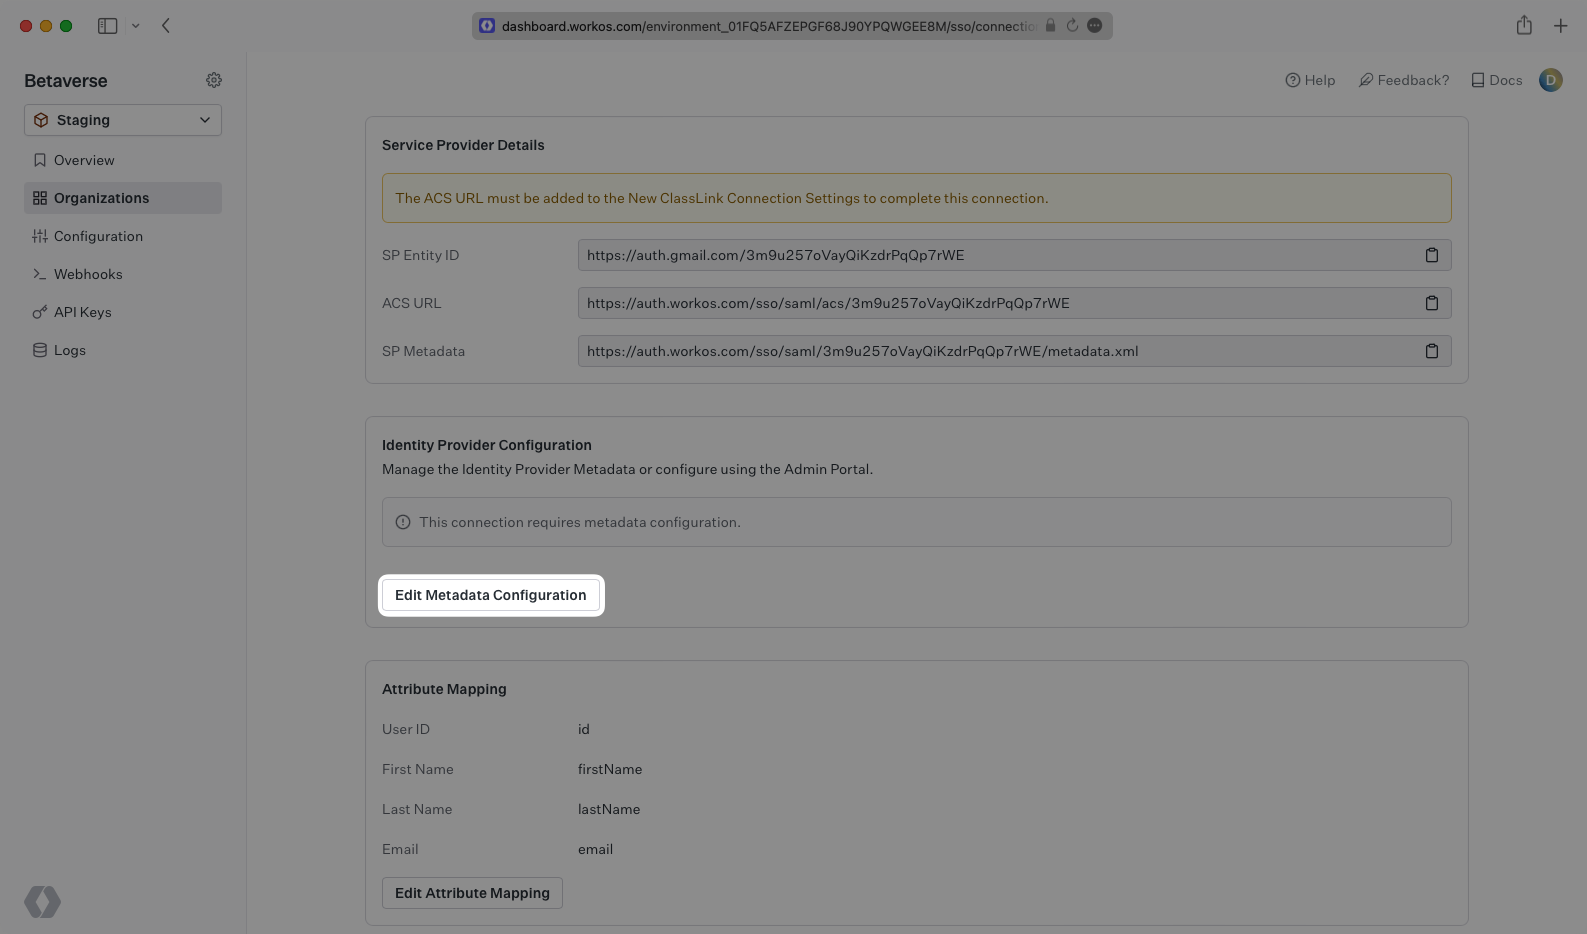Open the Configuration section

click(98, 236)
